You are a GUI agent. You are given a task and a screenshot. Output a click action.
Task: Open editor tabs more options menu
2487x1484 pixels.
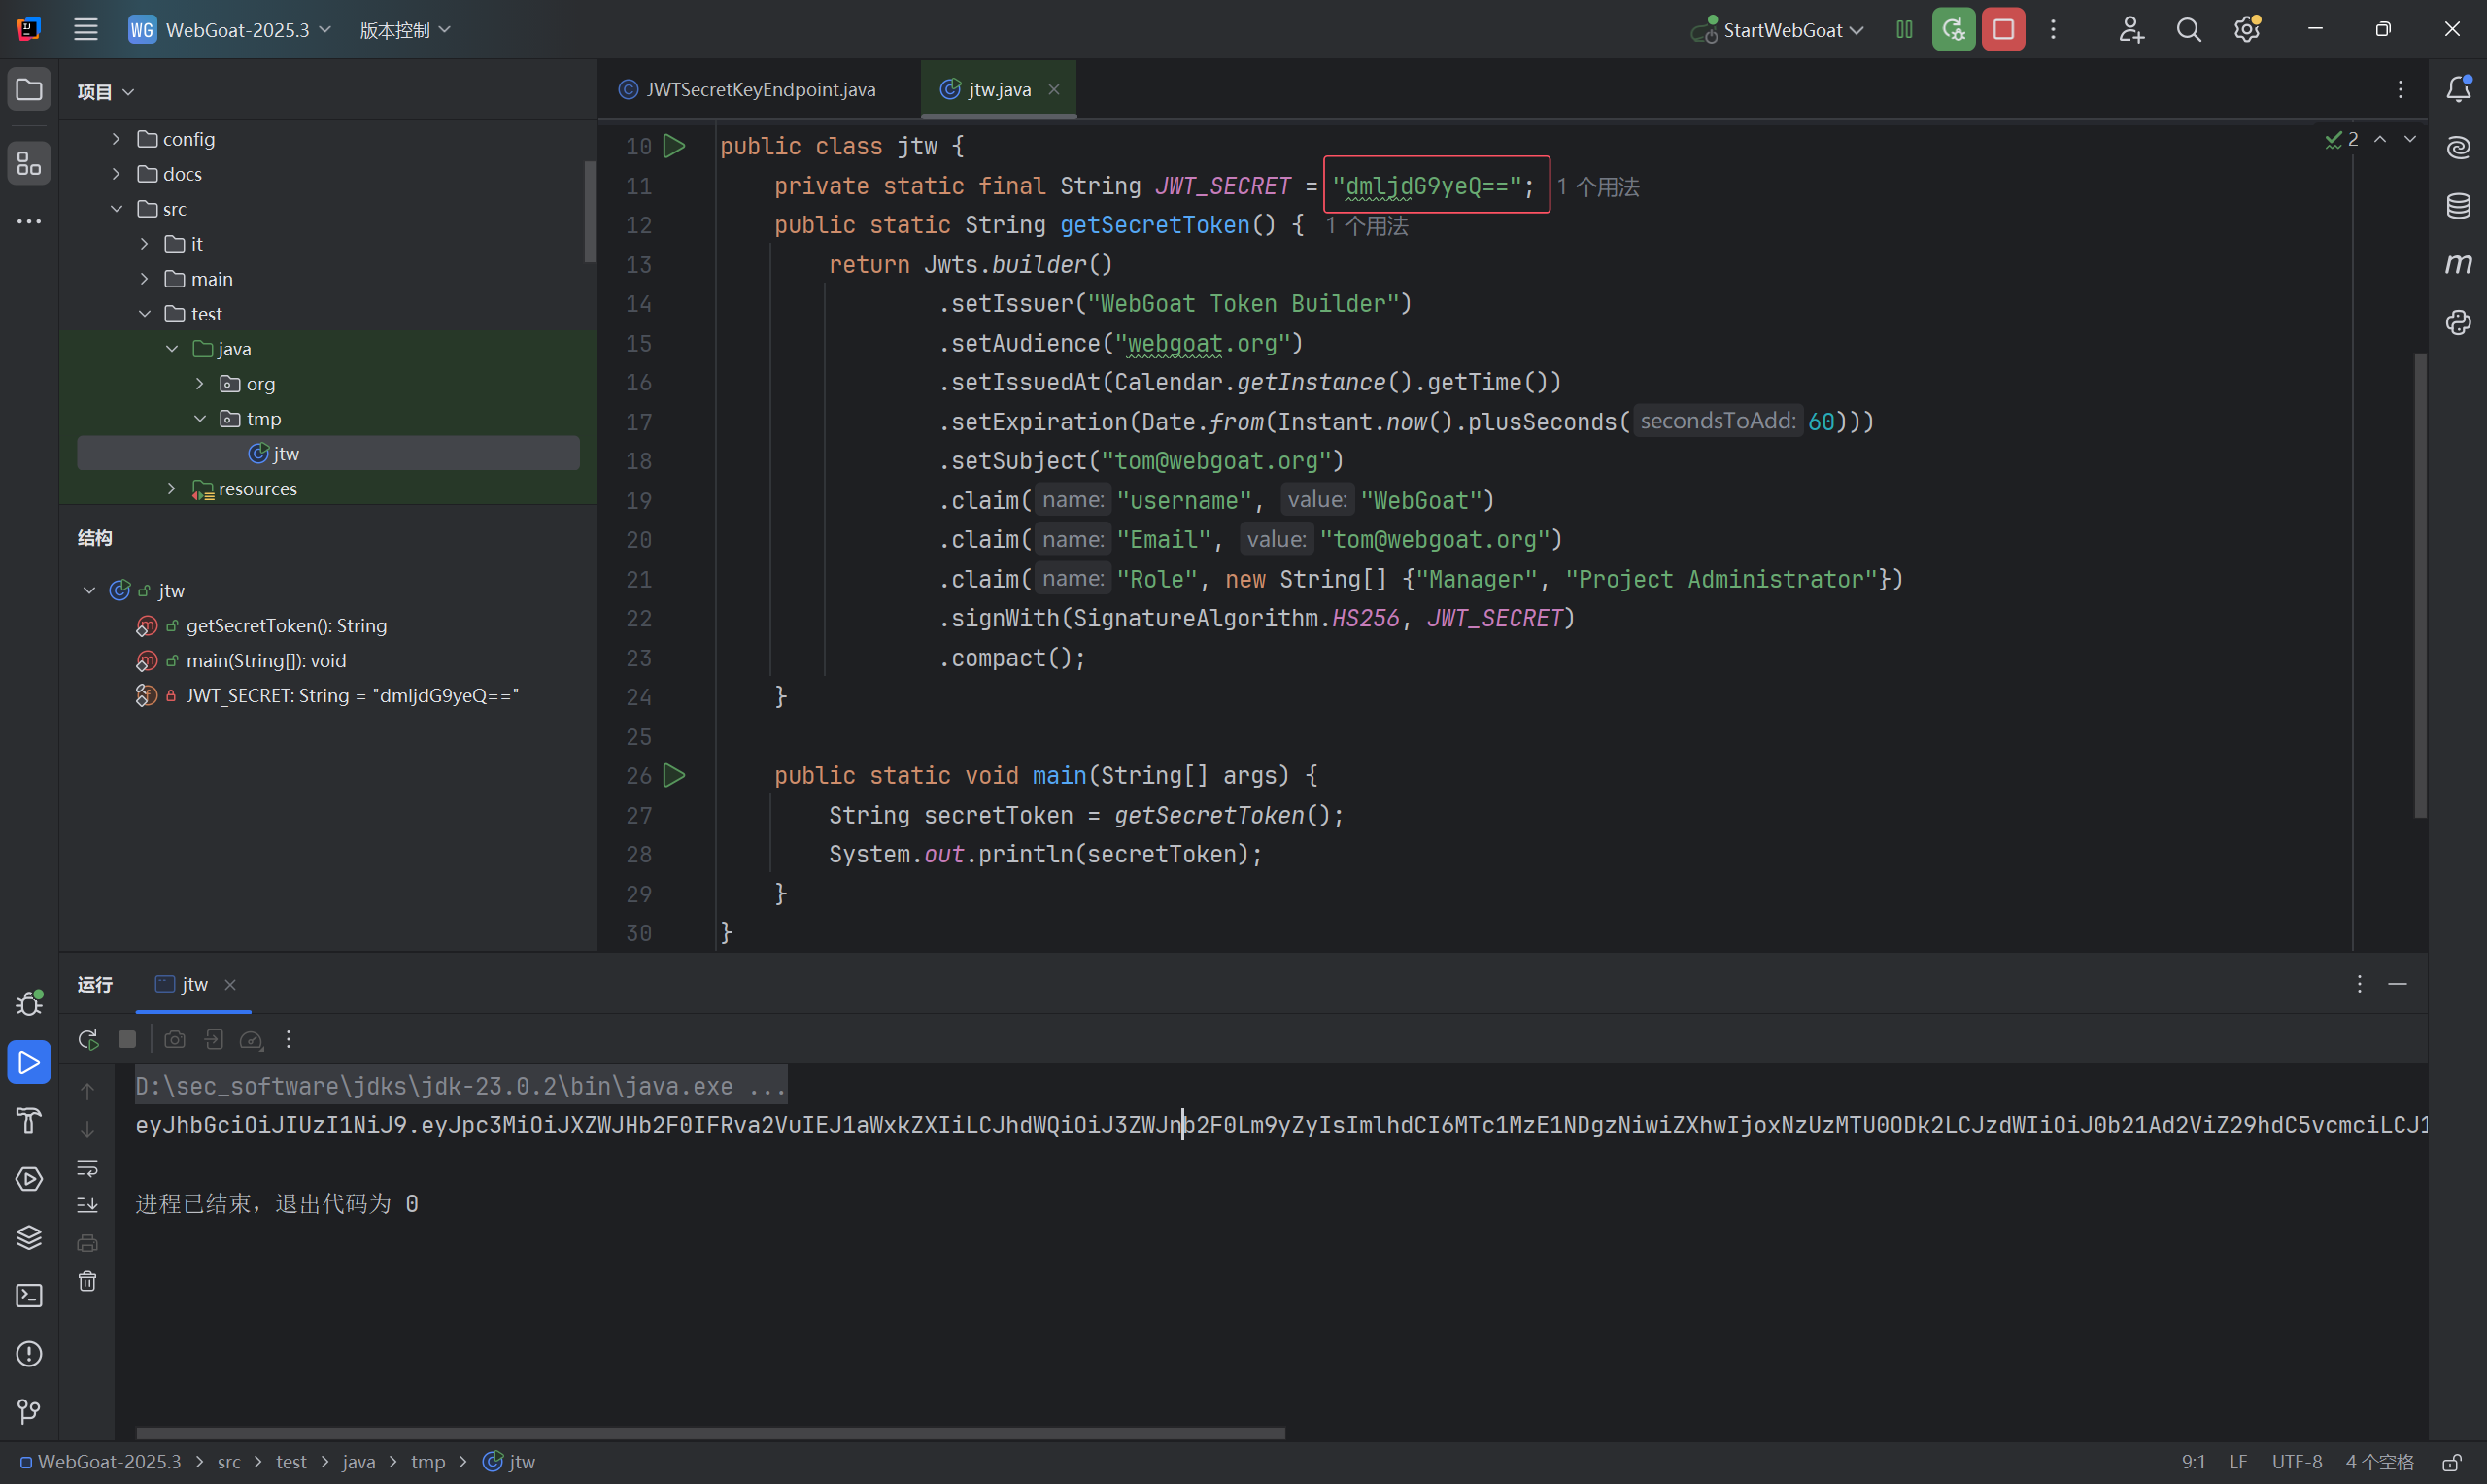(2400, 89)
